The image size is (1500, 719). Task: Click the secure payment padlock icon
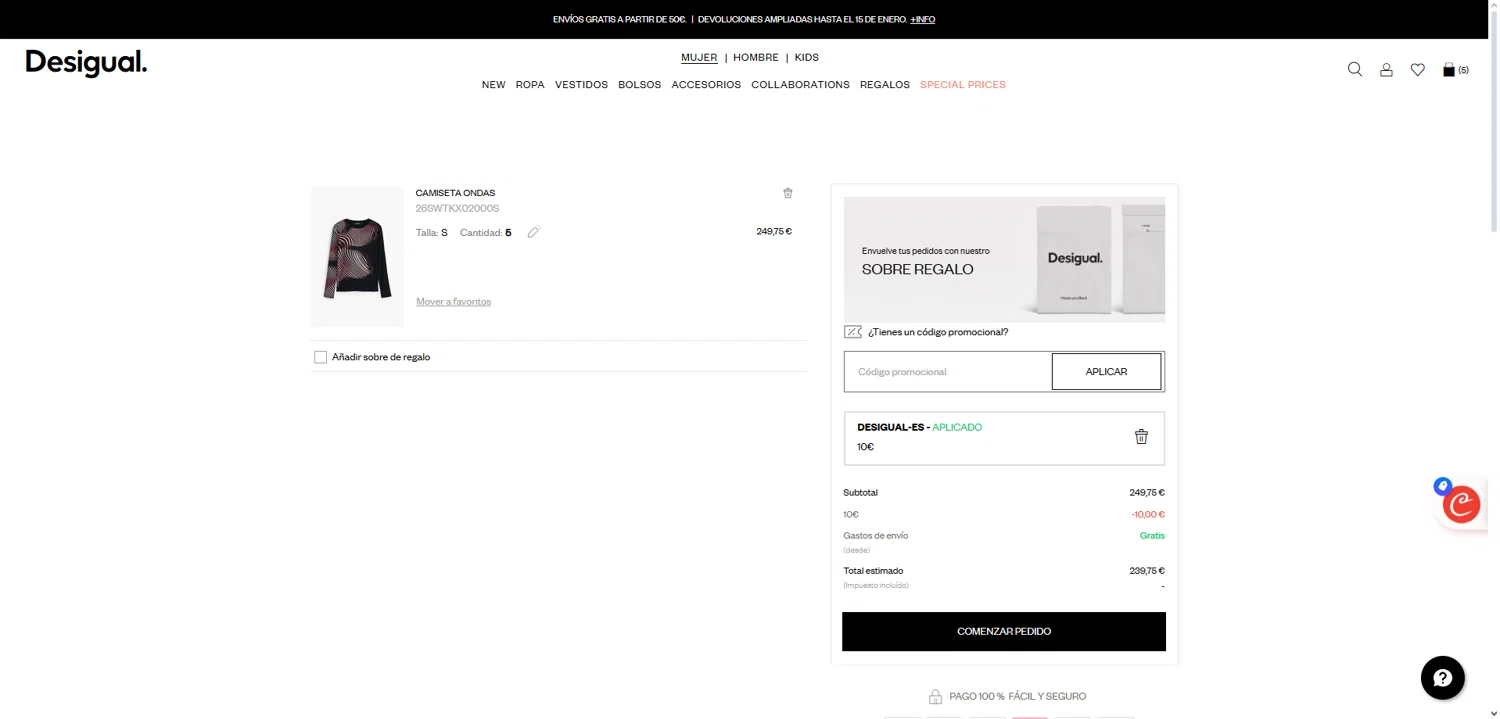935,697
